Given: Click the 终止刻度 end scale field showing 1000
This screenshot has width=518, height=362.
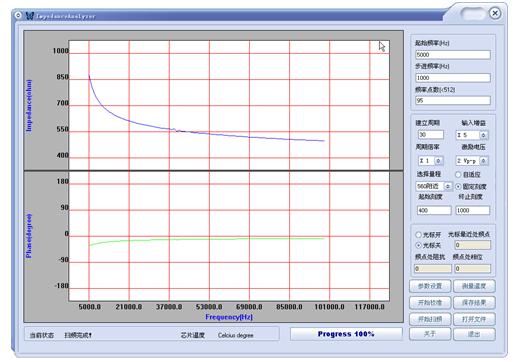Looking at the screenshot, I should click(x=472, y=210).
